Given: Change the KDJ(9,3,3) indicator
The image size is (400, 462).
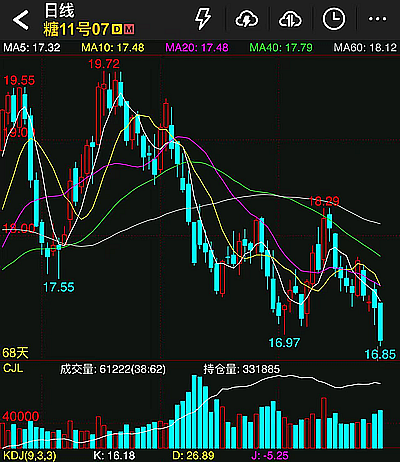Looking at the screenshot, I should tap(30, 456).
